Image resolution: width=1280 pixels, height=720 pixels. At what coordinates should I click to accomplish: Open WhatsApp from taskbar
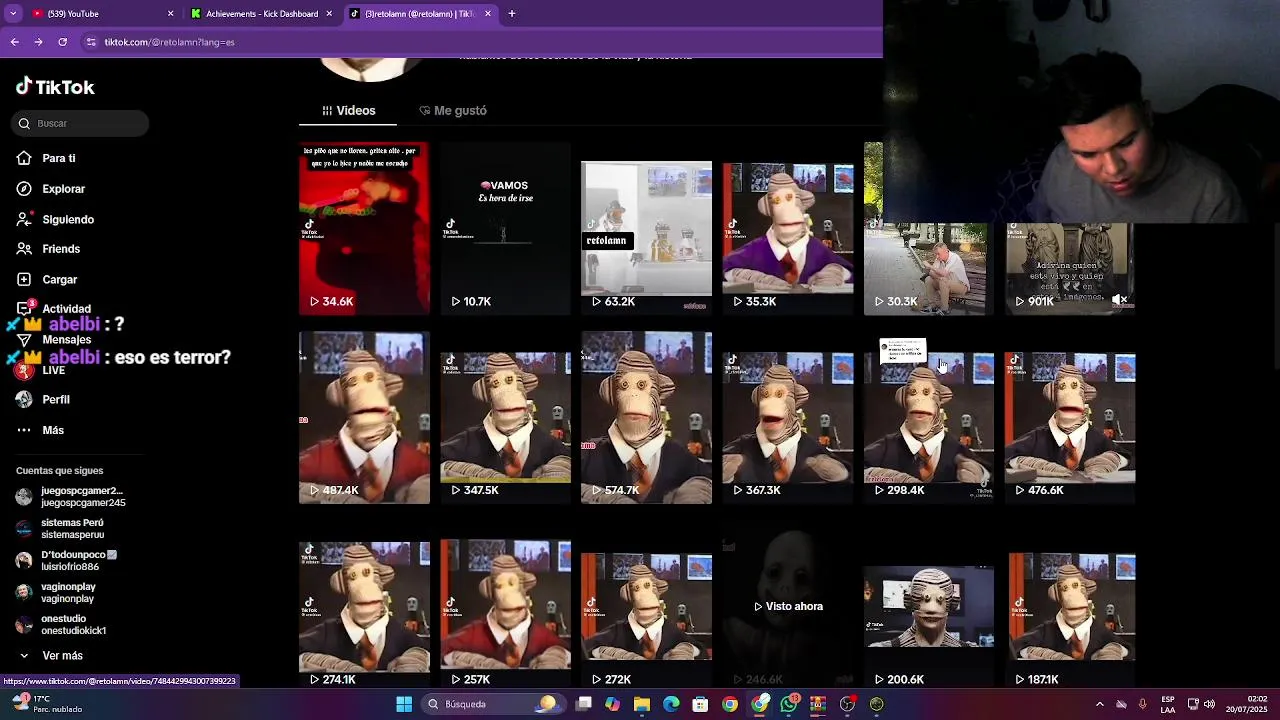click(x=789, y=704)
